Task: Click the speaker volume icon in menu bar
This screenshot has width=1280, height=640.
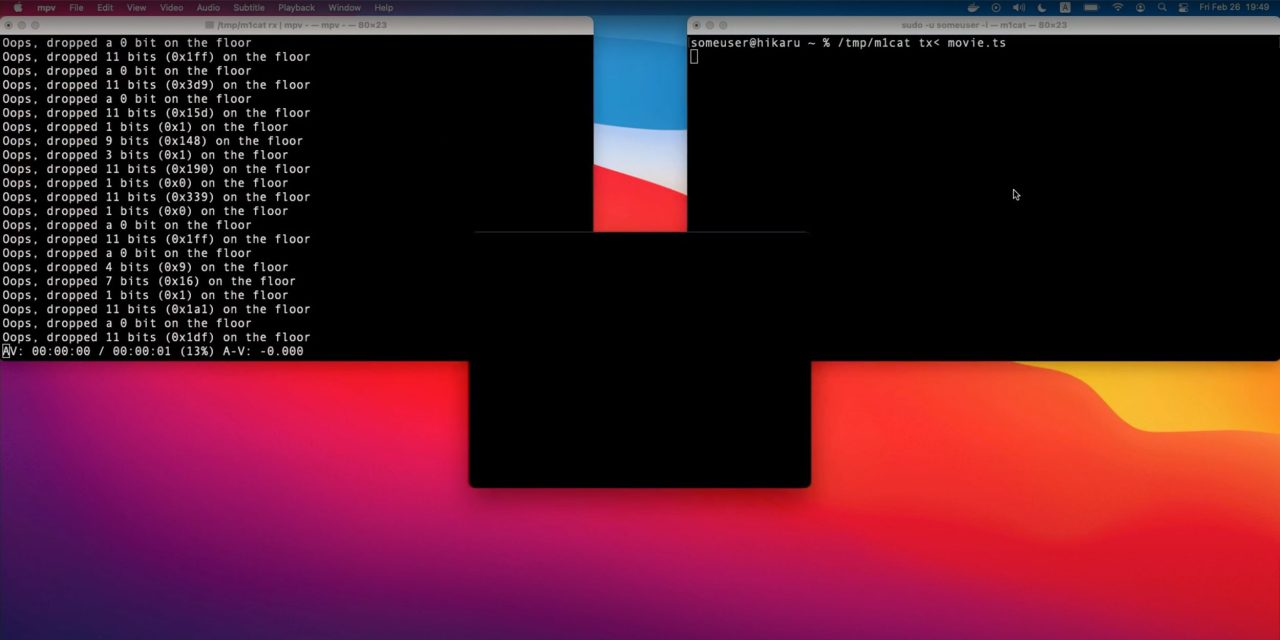Action: coord(1018,7)
